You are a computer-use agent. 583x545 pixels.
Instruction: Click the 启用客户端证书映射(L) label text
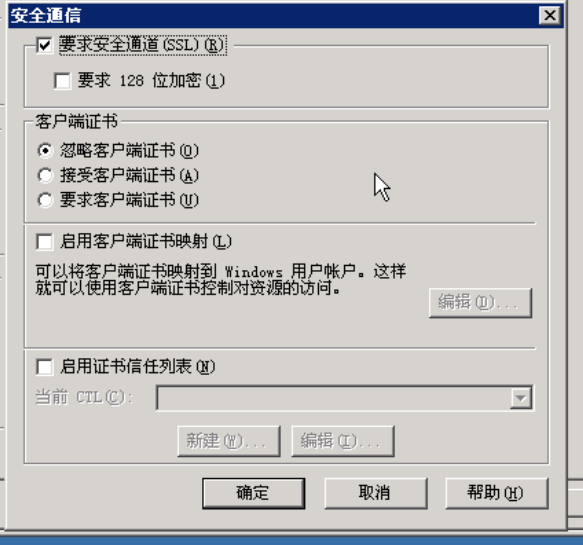tap(146, 242)
